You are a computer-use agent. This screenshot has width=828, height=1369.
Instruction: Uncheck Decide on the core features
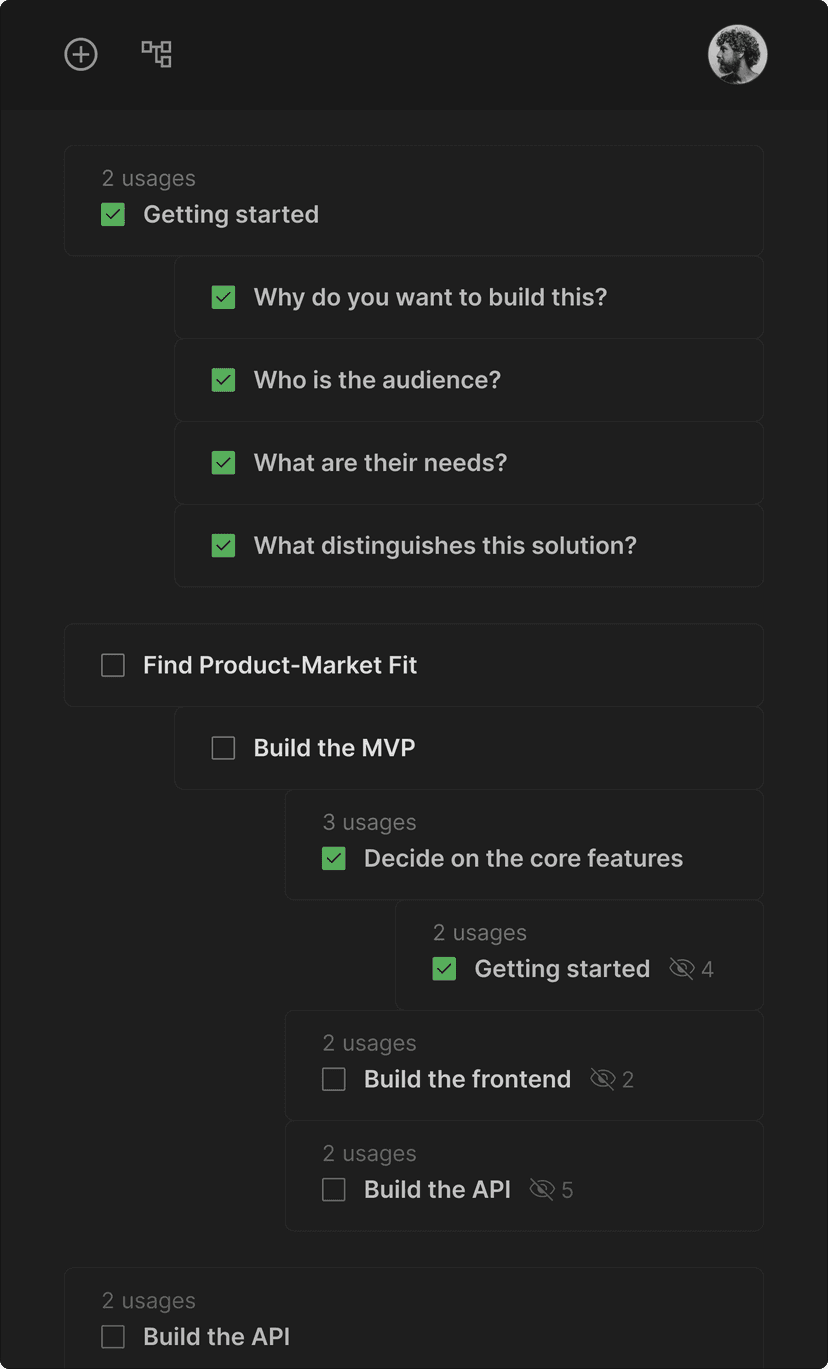pos(333,858)
